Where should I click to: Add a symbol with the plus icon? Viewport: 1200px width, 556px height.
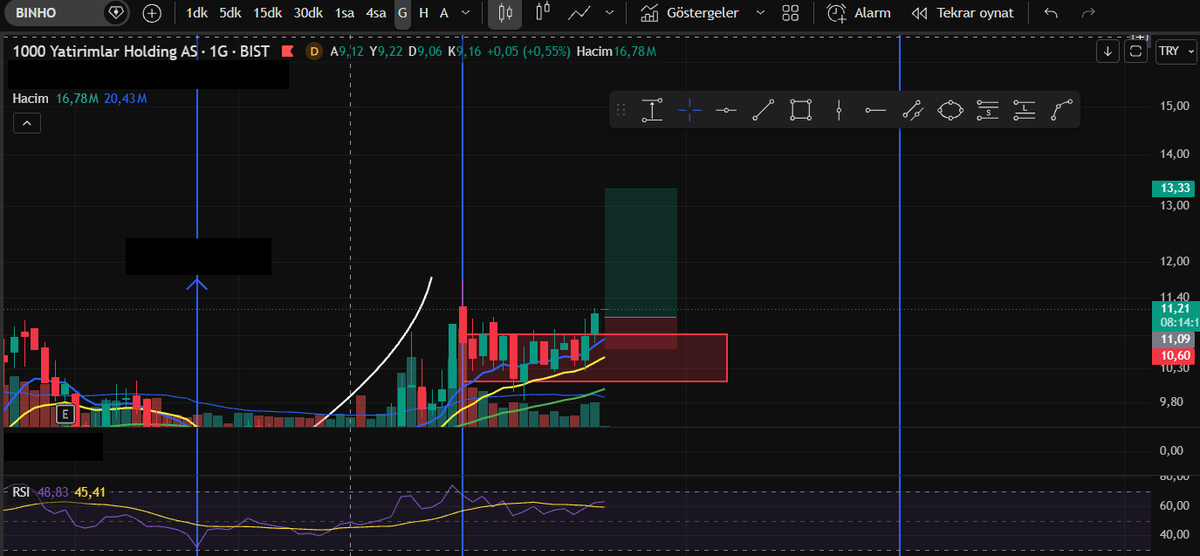(151, 13)
